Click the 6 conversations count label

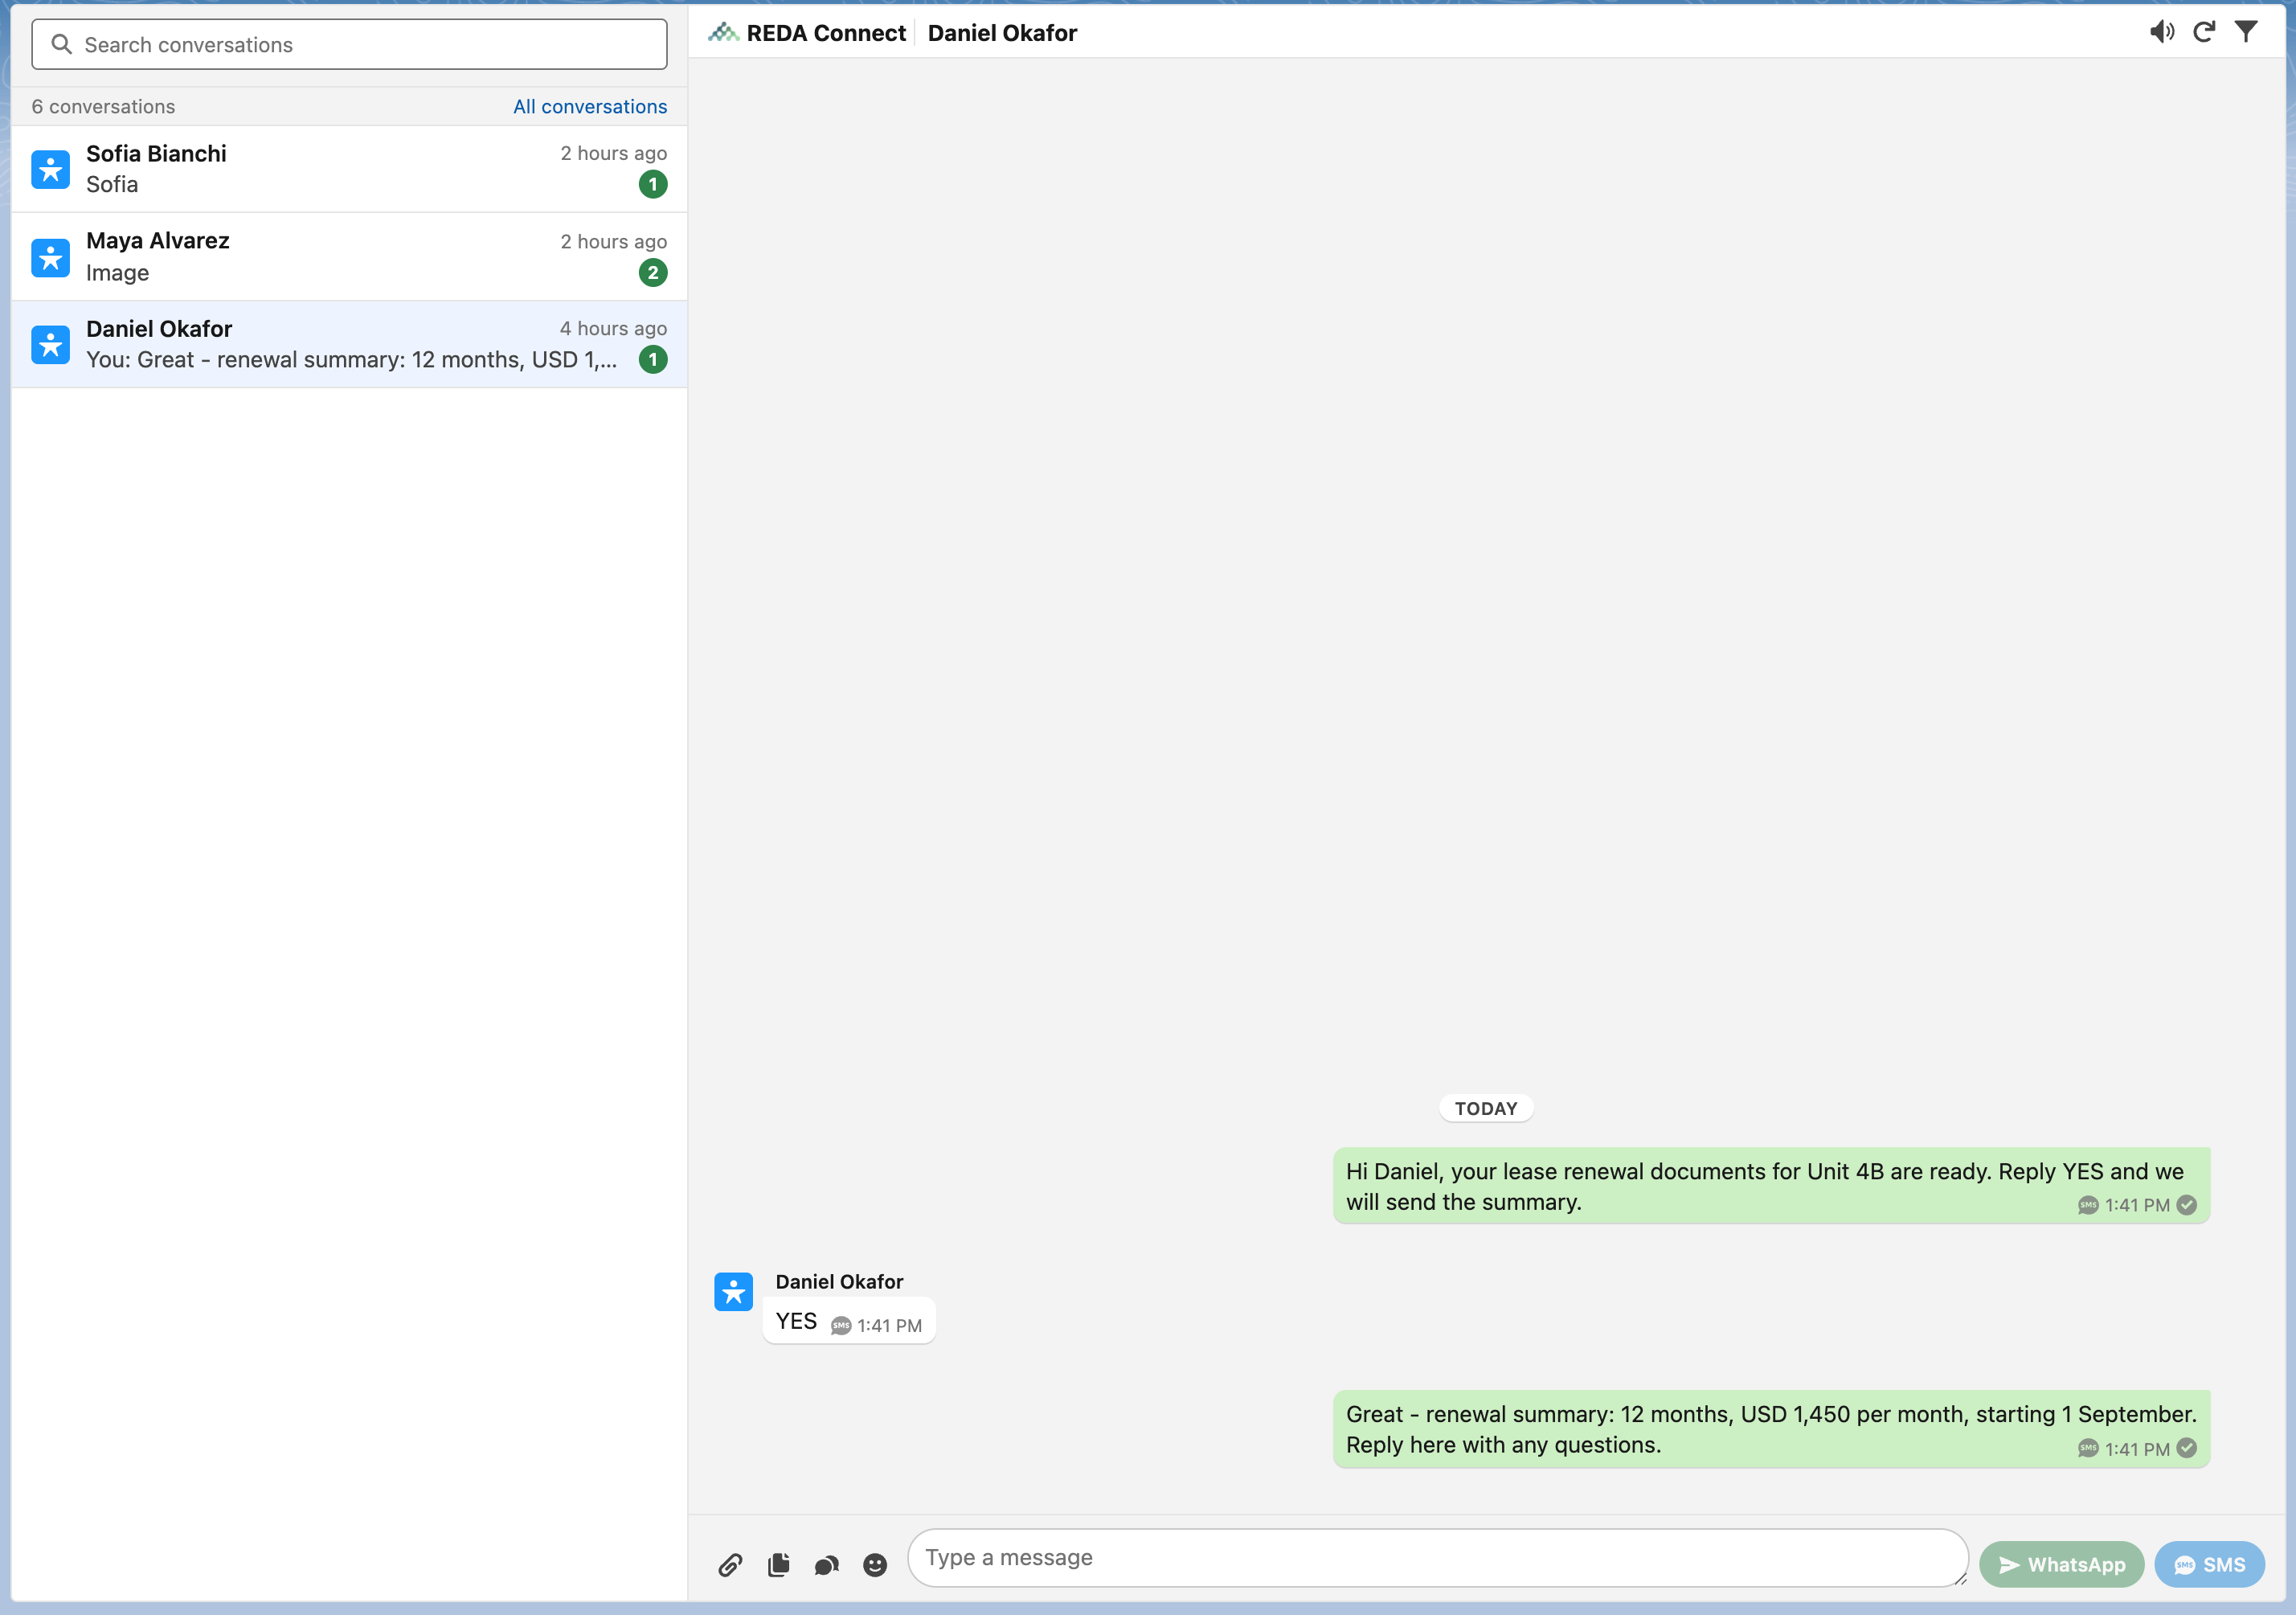coord(103,106)
